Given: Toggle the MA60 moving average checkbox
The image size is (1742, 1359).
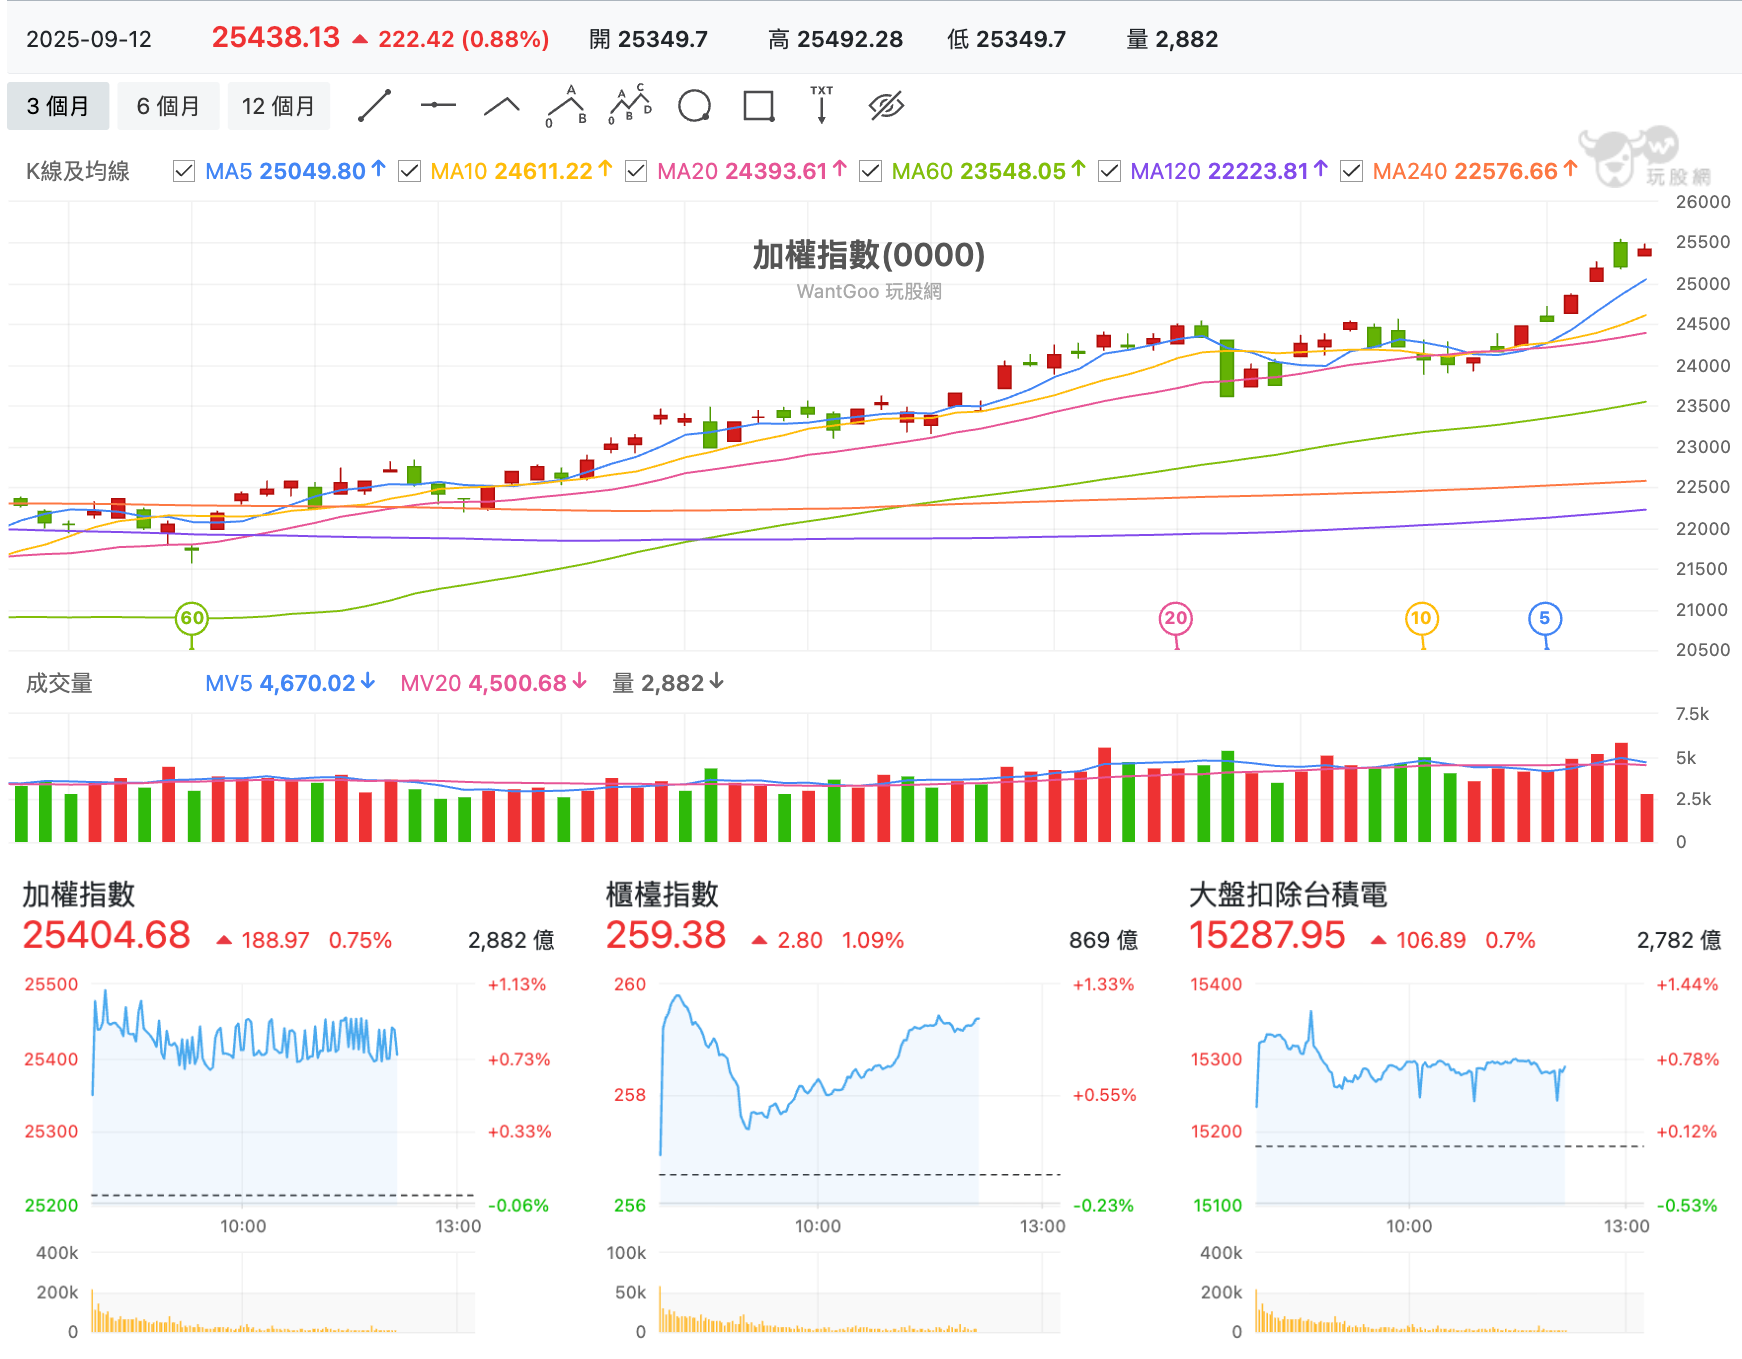Looking at the screenshot, I should 870,171.
